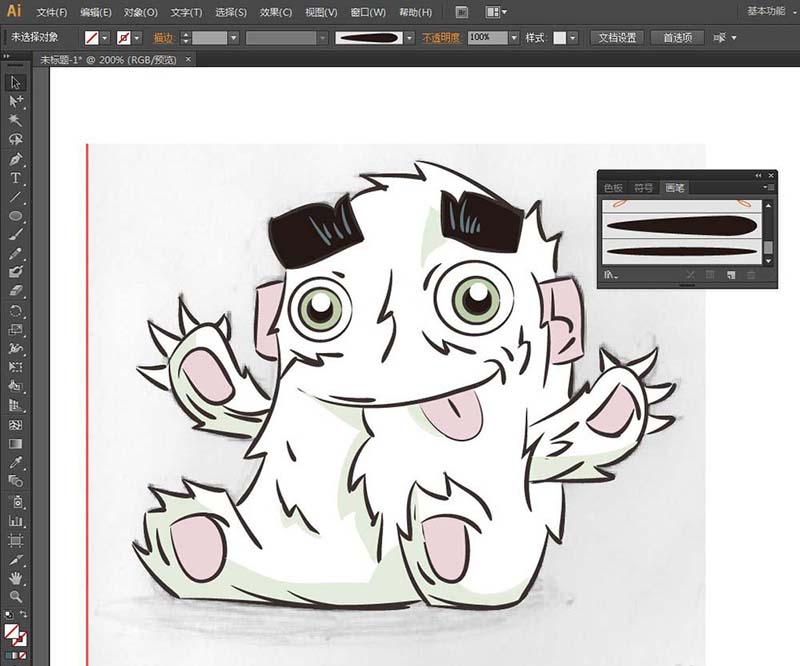Open the 视图(V) menu
The height and width of the screenshot is (666, 800).
[x=321, y=12]
